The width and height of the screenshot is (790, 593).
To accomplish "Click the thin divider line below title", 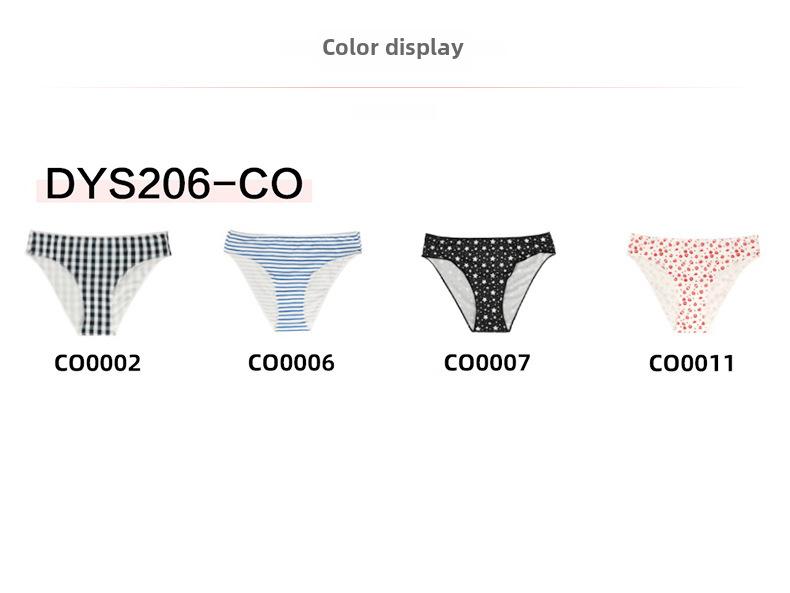I will click(x=395, y=88).
